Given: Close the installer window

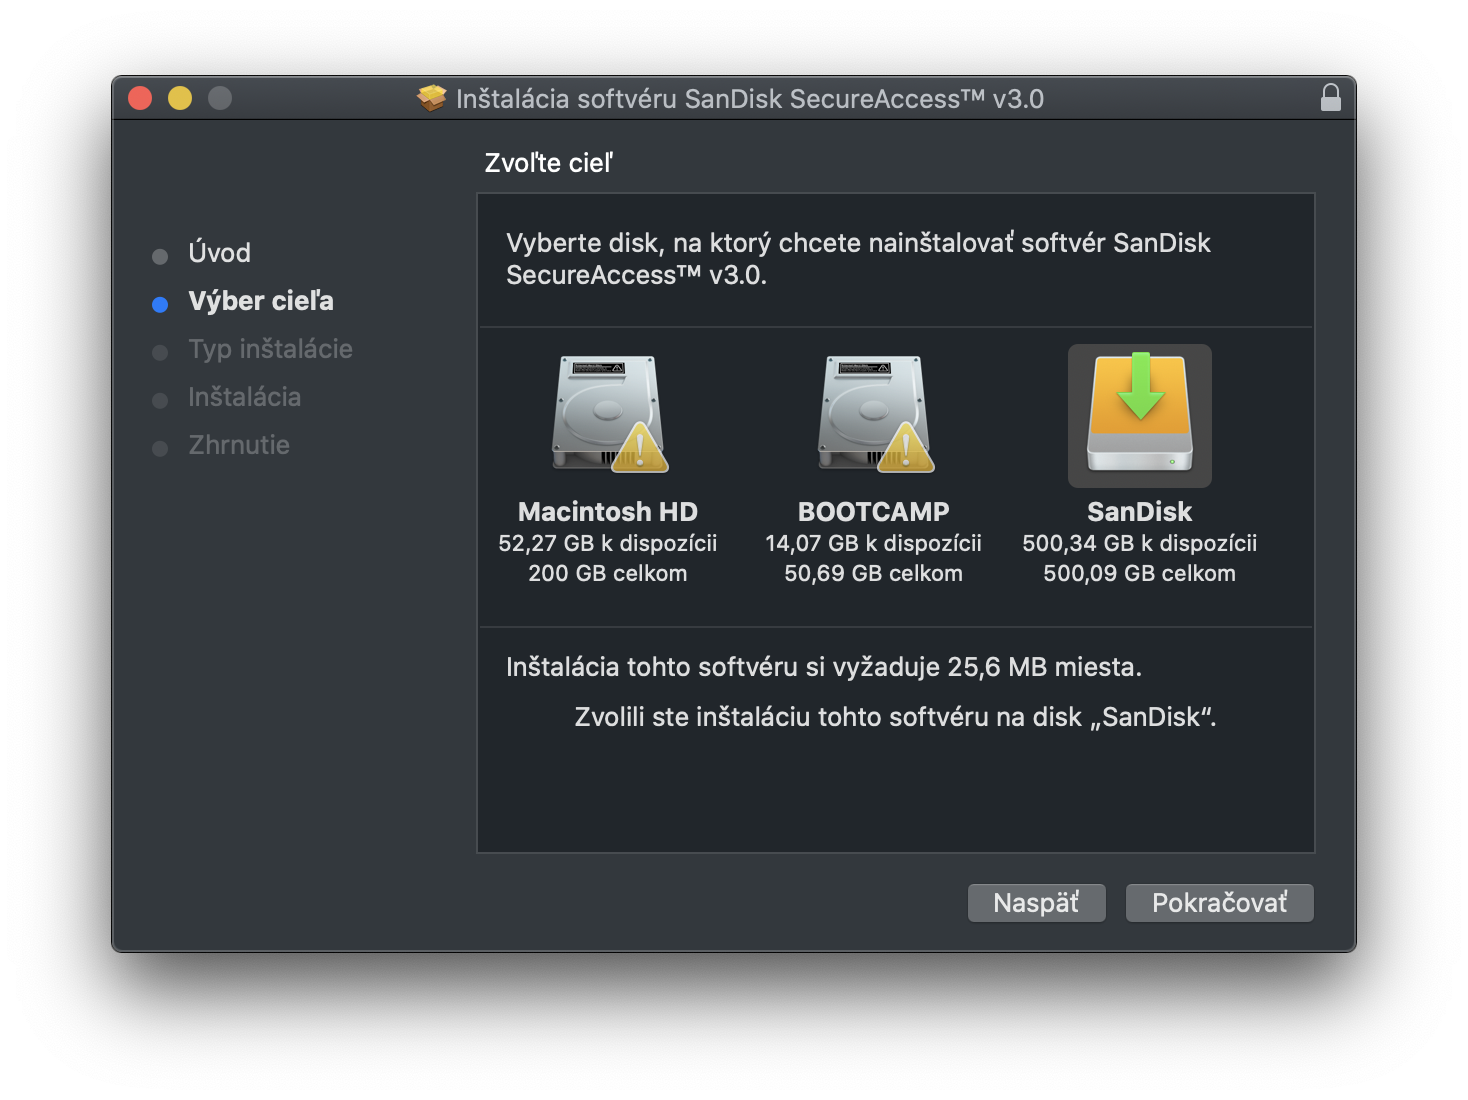Looking at the screenshot, I should point(140,98).
